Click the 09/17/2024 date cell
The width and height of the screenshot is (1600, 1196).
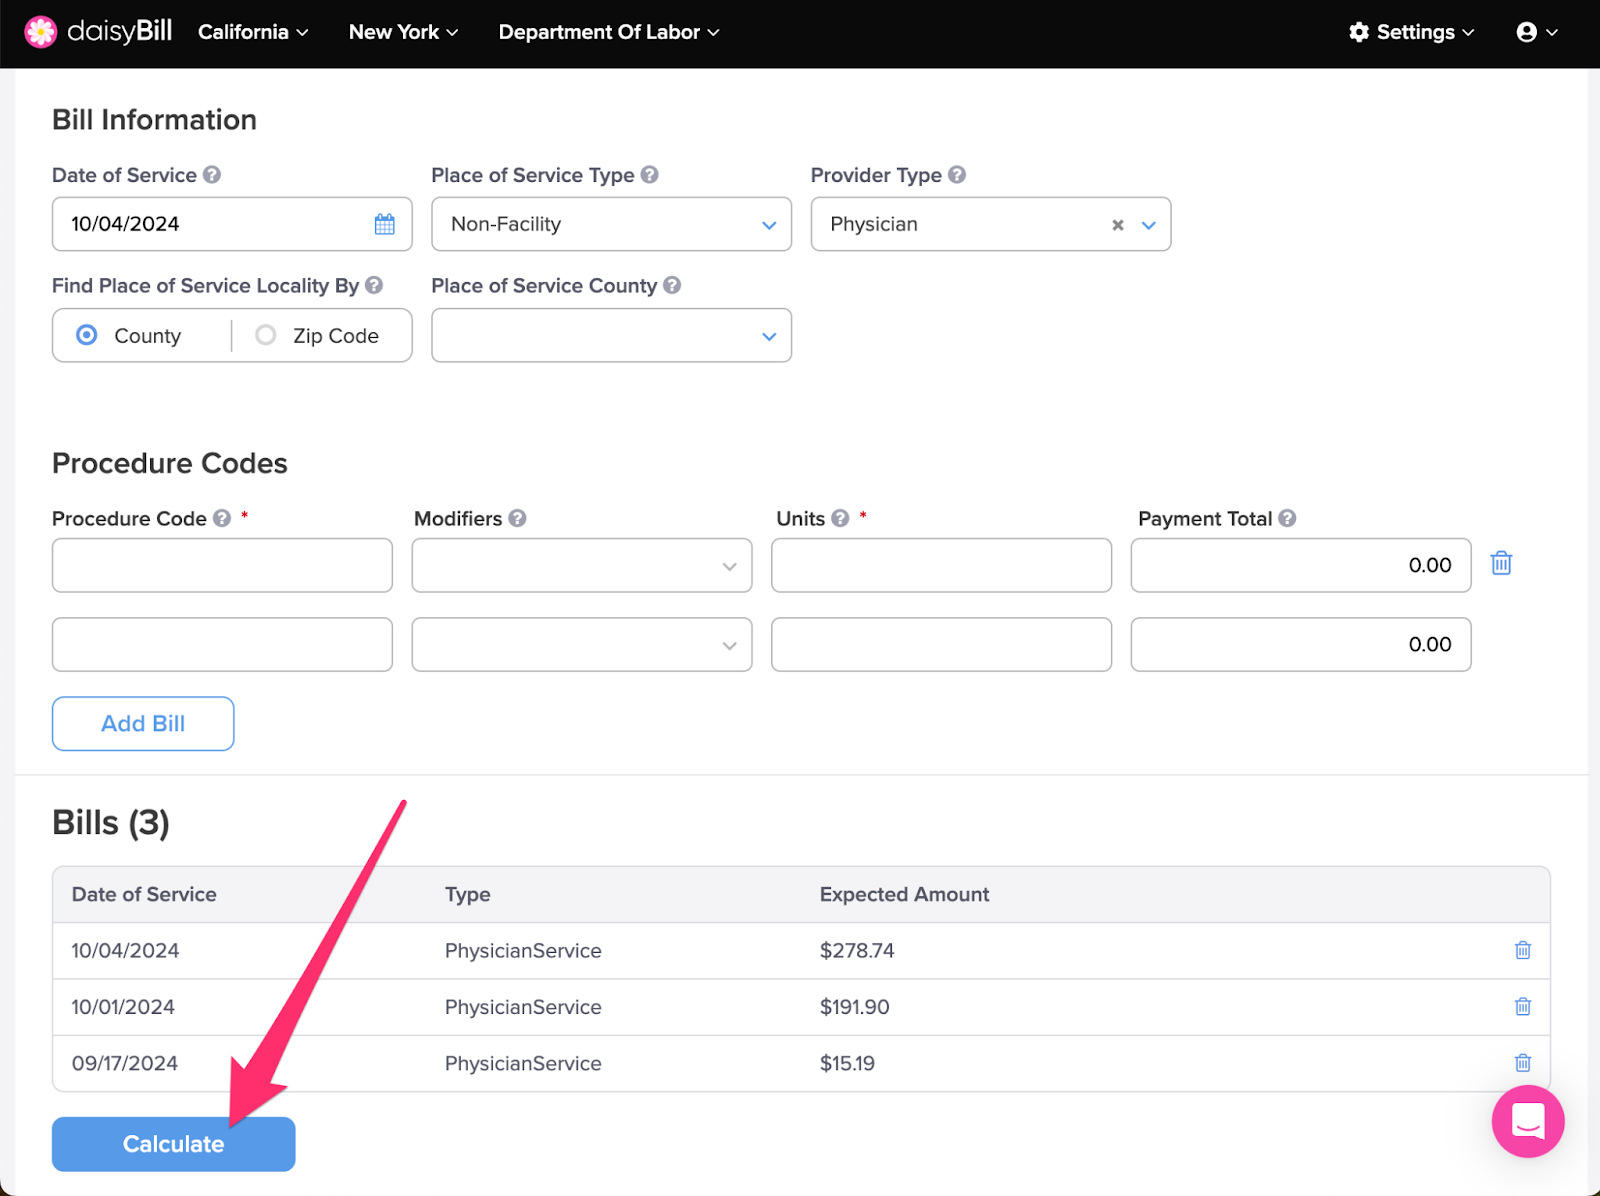(x=124, y=1063)
